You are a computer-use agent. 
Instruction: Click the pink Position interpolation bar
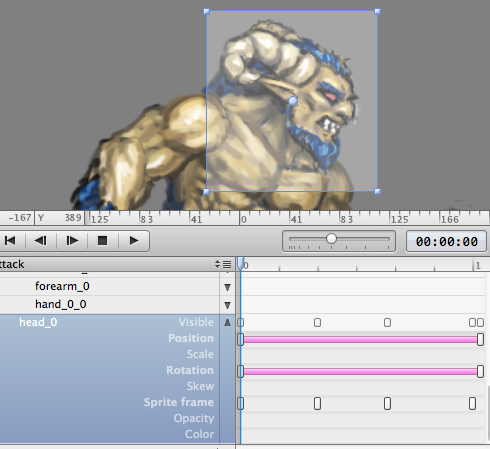[x=360, y=340]
